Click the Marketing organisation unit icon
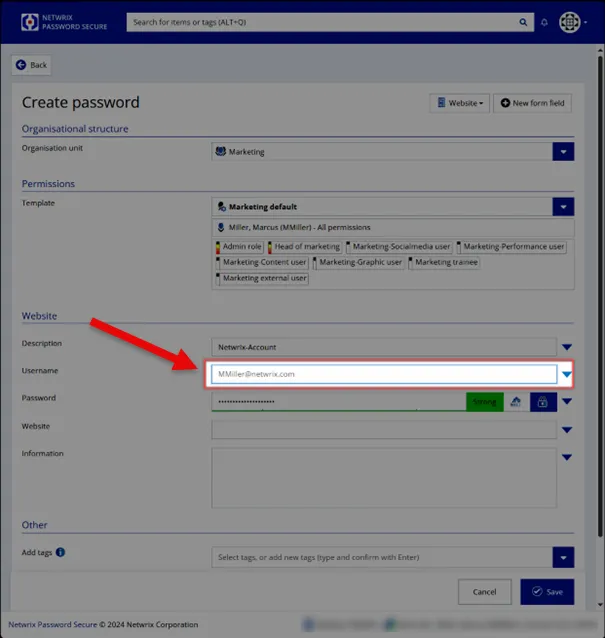This screenshot has height=638, width=605. tap(221, 151)
